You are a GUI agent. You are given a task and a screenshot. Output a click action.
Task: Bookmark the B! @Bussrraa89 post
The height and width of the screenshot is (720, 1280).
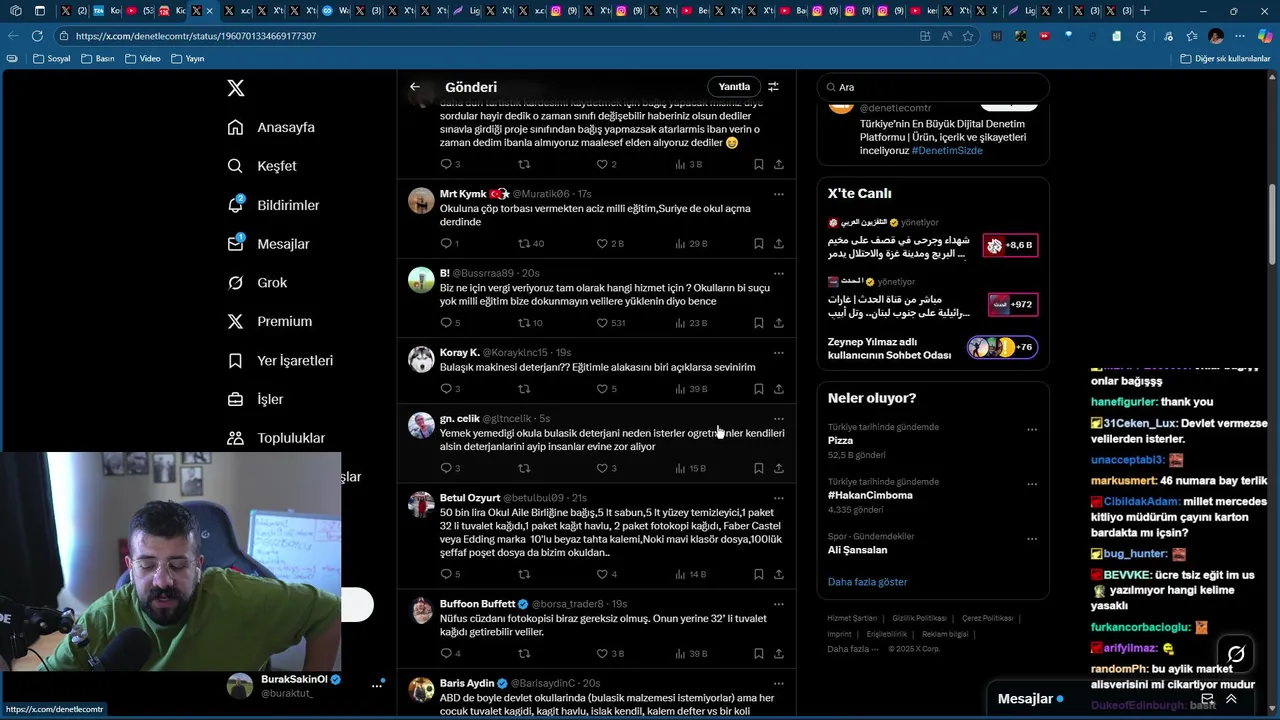coord(759,323)
